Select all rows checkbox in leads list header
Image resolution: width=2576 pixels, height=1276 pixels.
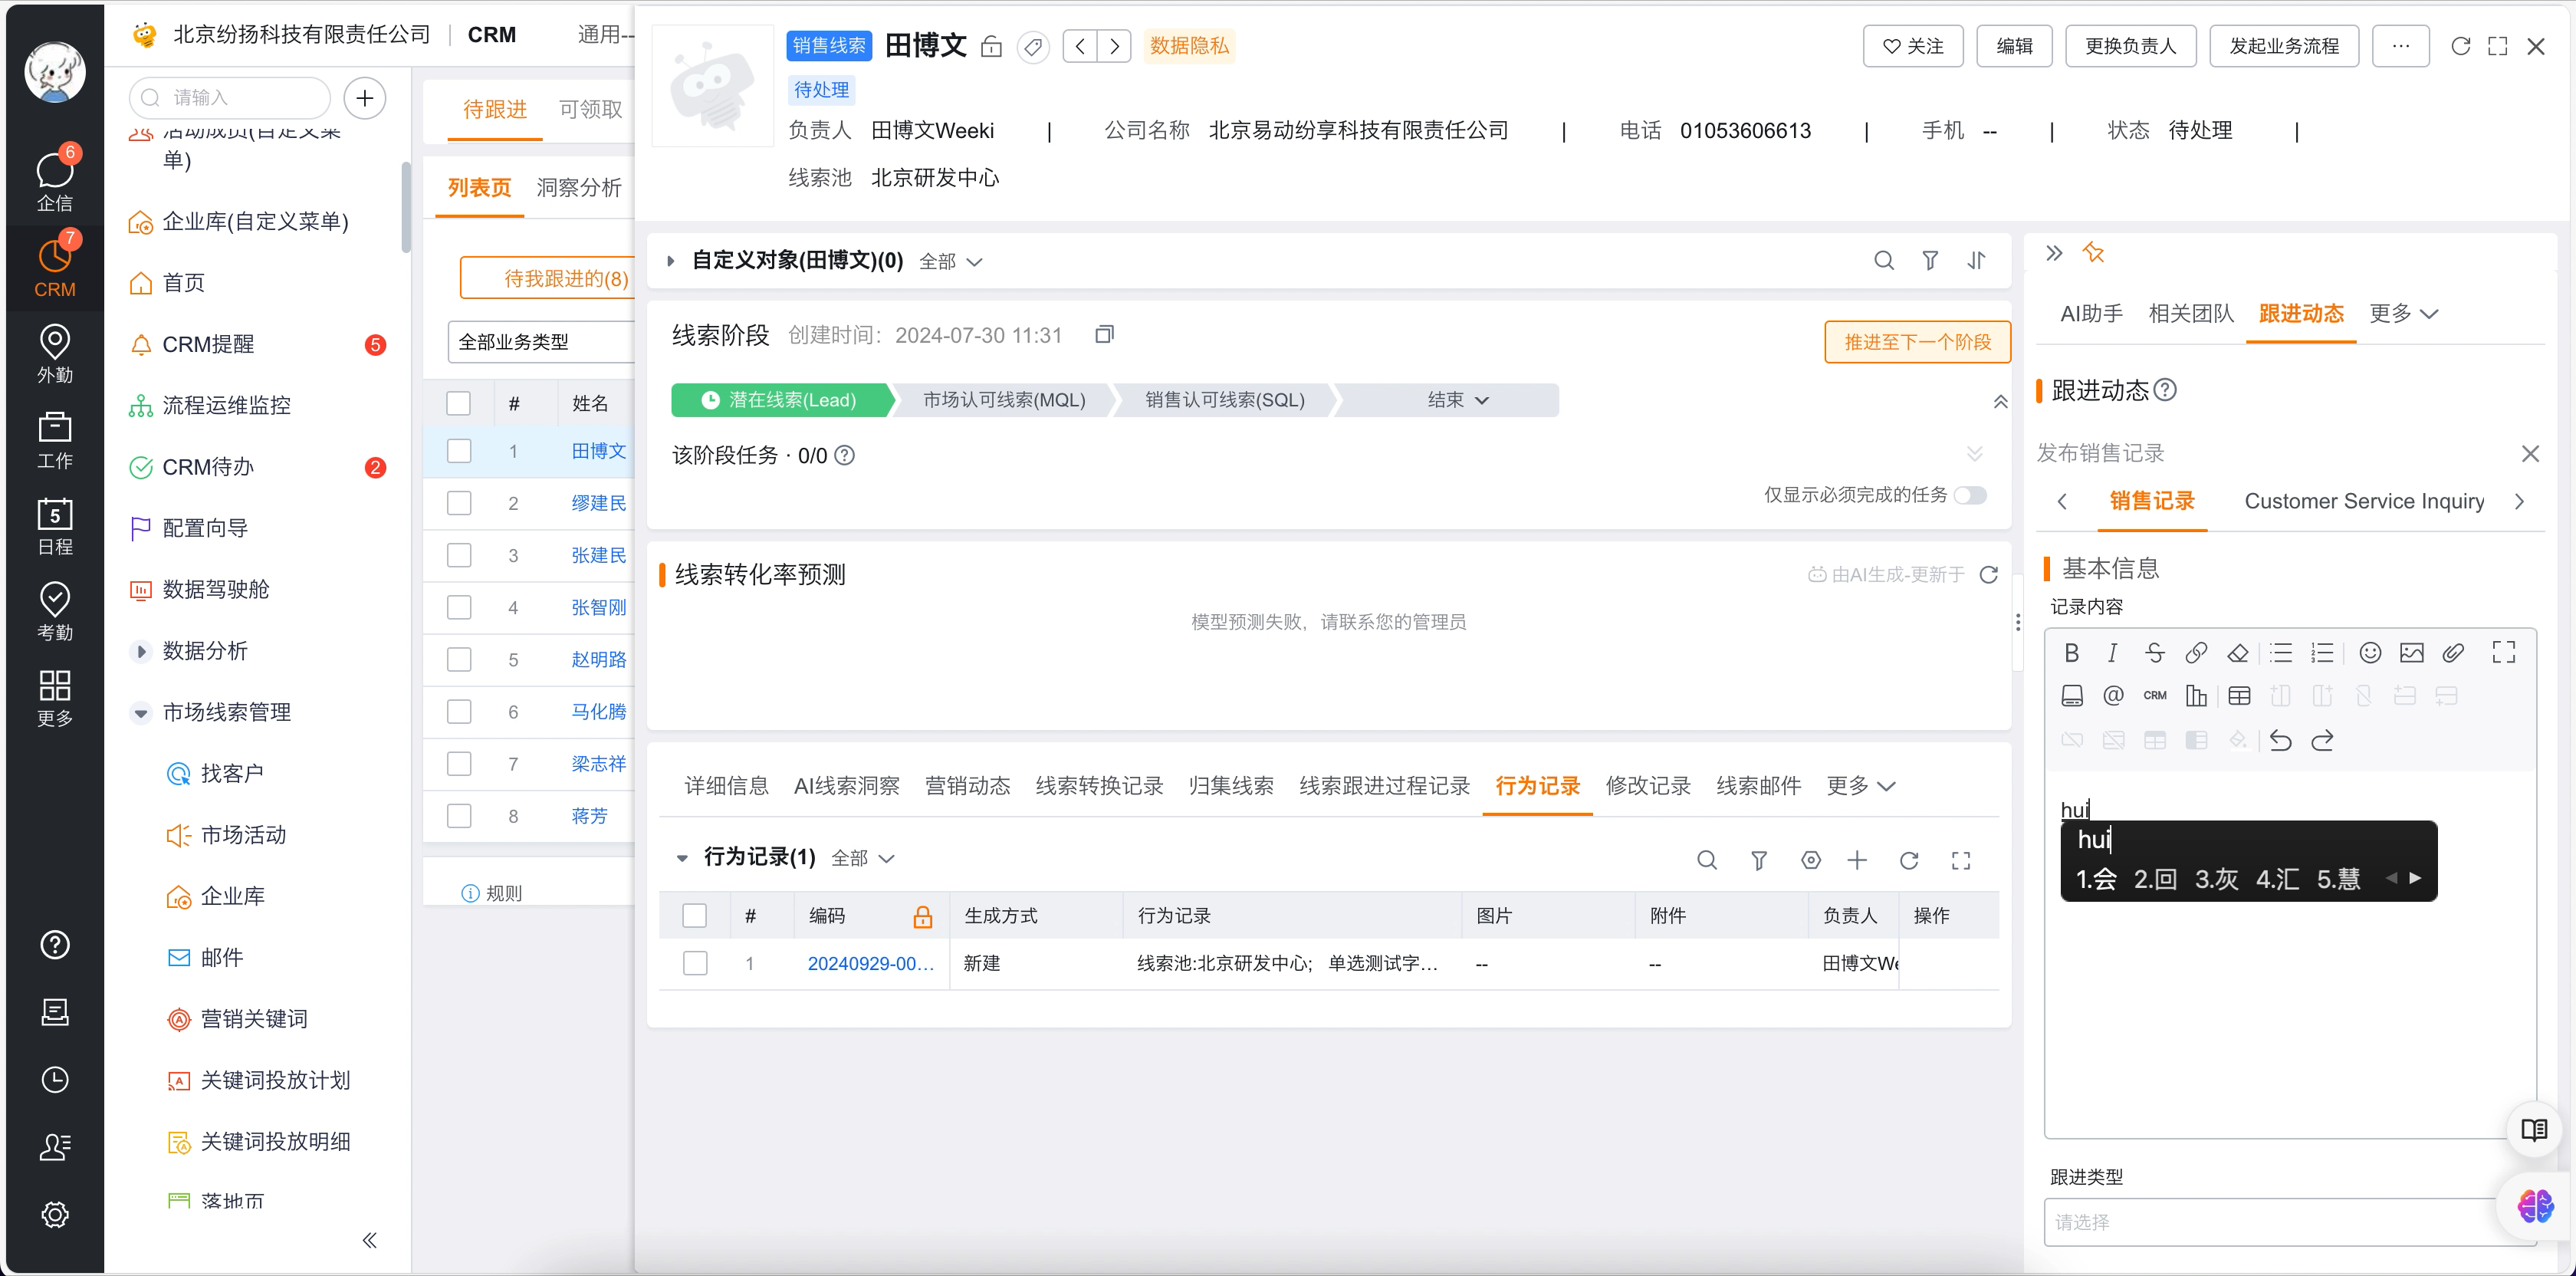tap(459, 403)
